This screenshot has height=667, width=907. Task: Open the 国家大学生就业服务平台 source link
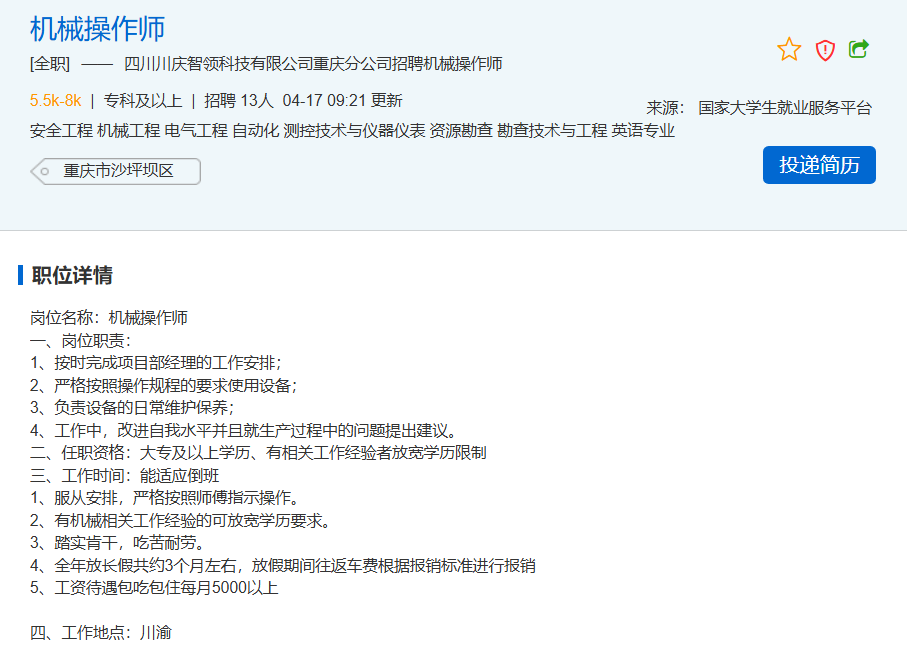tap(785, 108)
